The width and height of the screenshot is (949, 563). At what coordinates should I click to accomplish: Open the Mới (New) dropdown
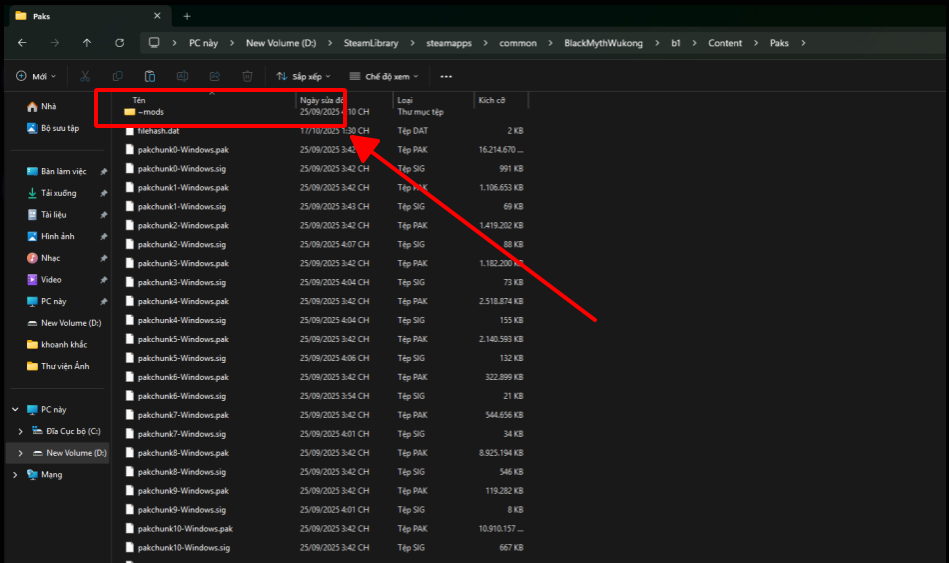[35, 76]
